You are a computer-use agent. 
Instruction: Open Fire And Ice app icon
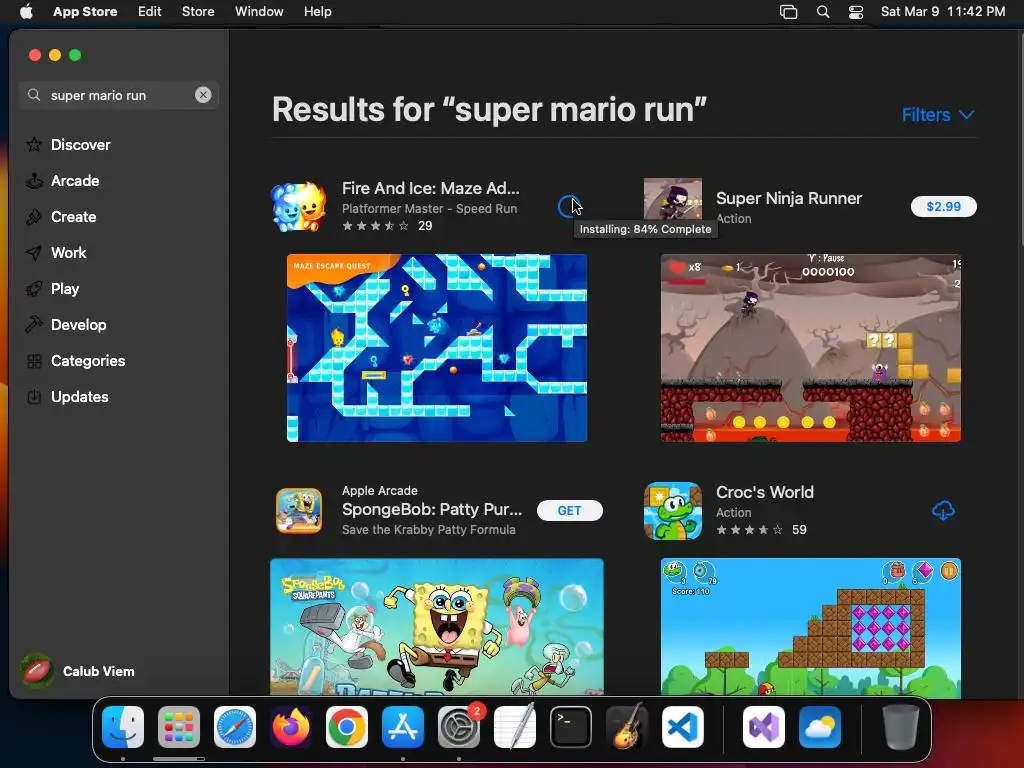[298, 207]
